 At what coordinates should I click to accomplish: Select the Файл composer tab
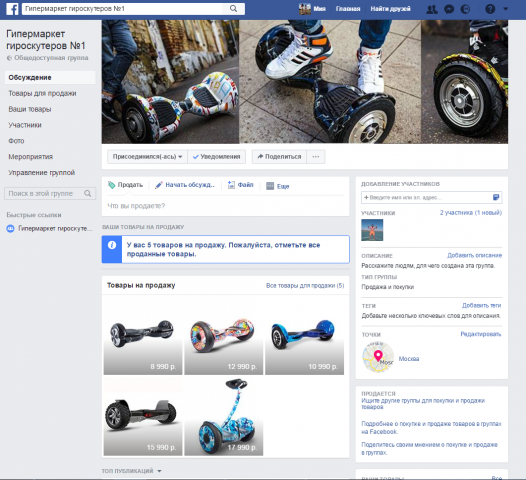point(241,185)
